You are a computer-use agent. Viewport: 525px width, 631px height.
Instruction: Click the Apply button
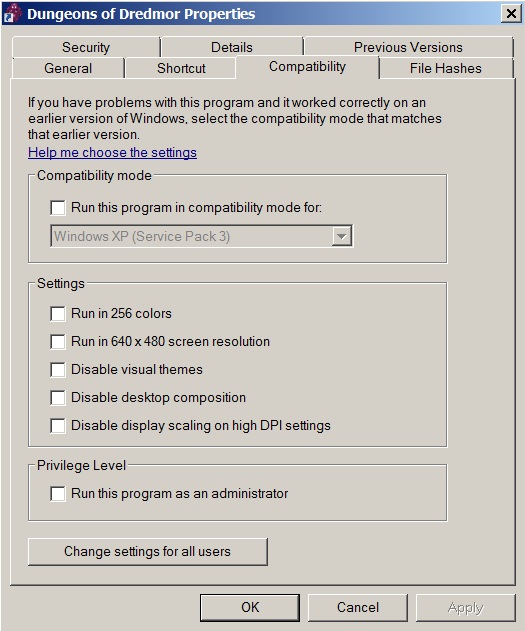465,607
